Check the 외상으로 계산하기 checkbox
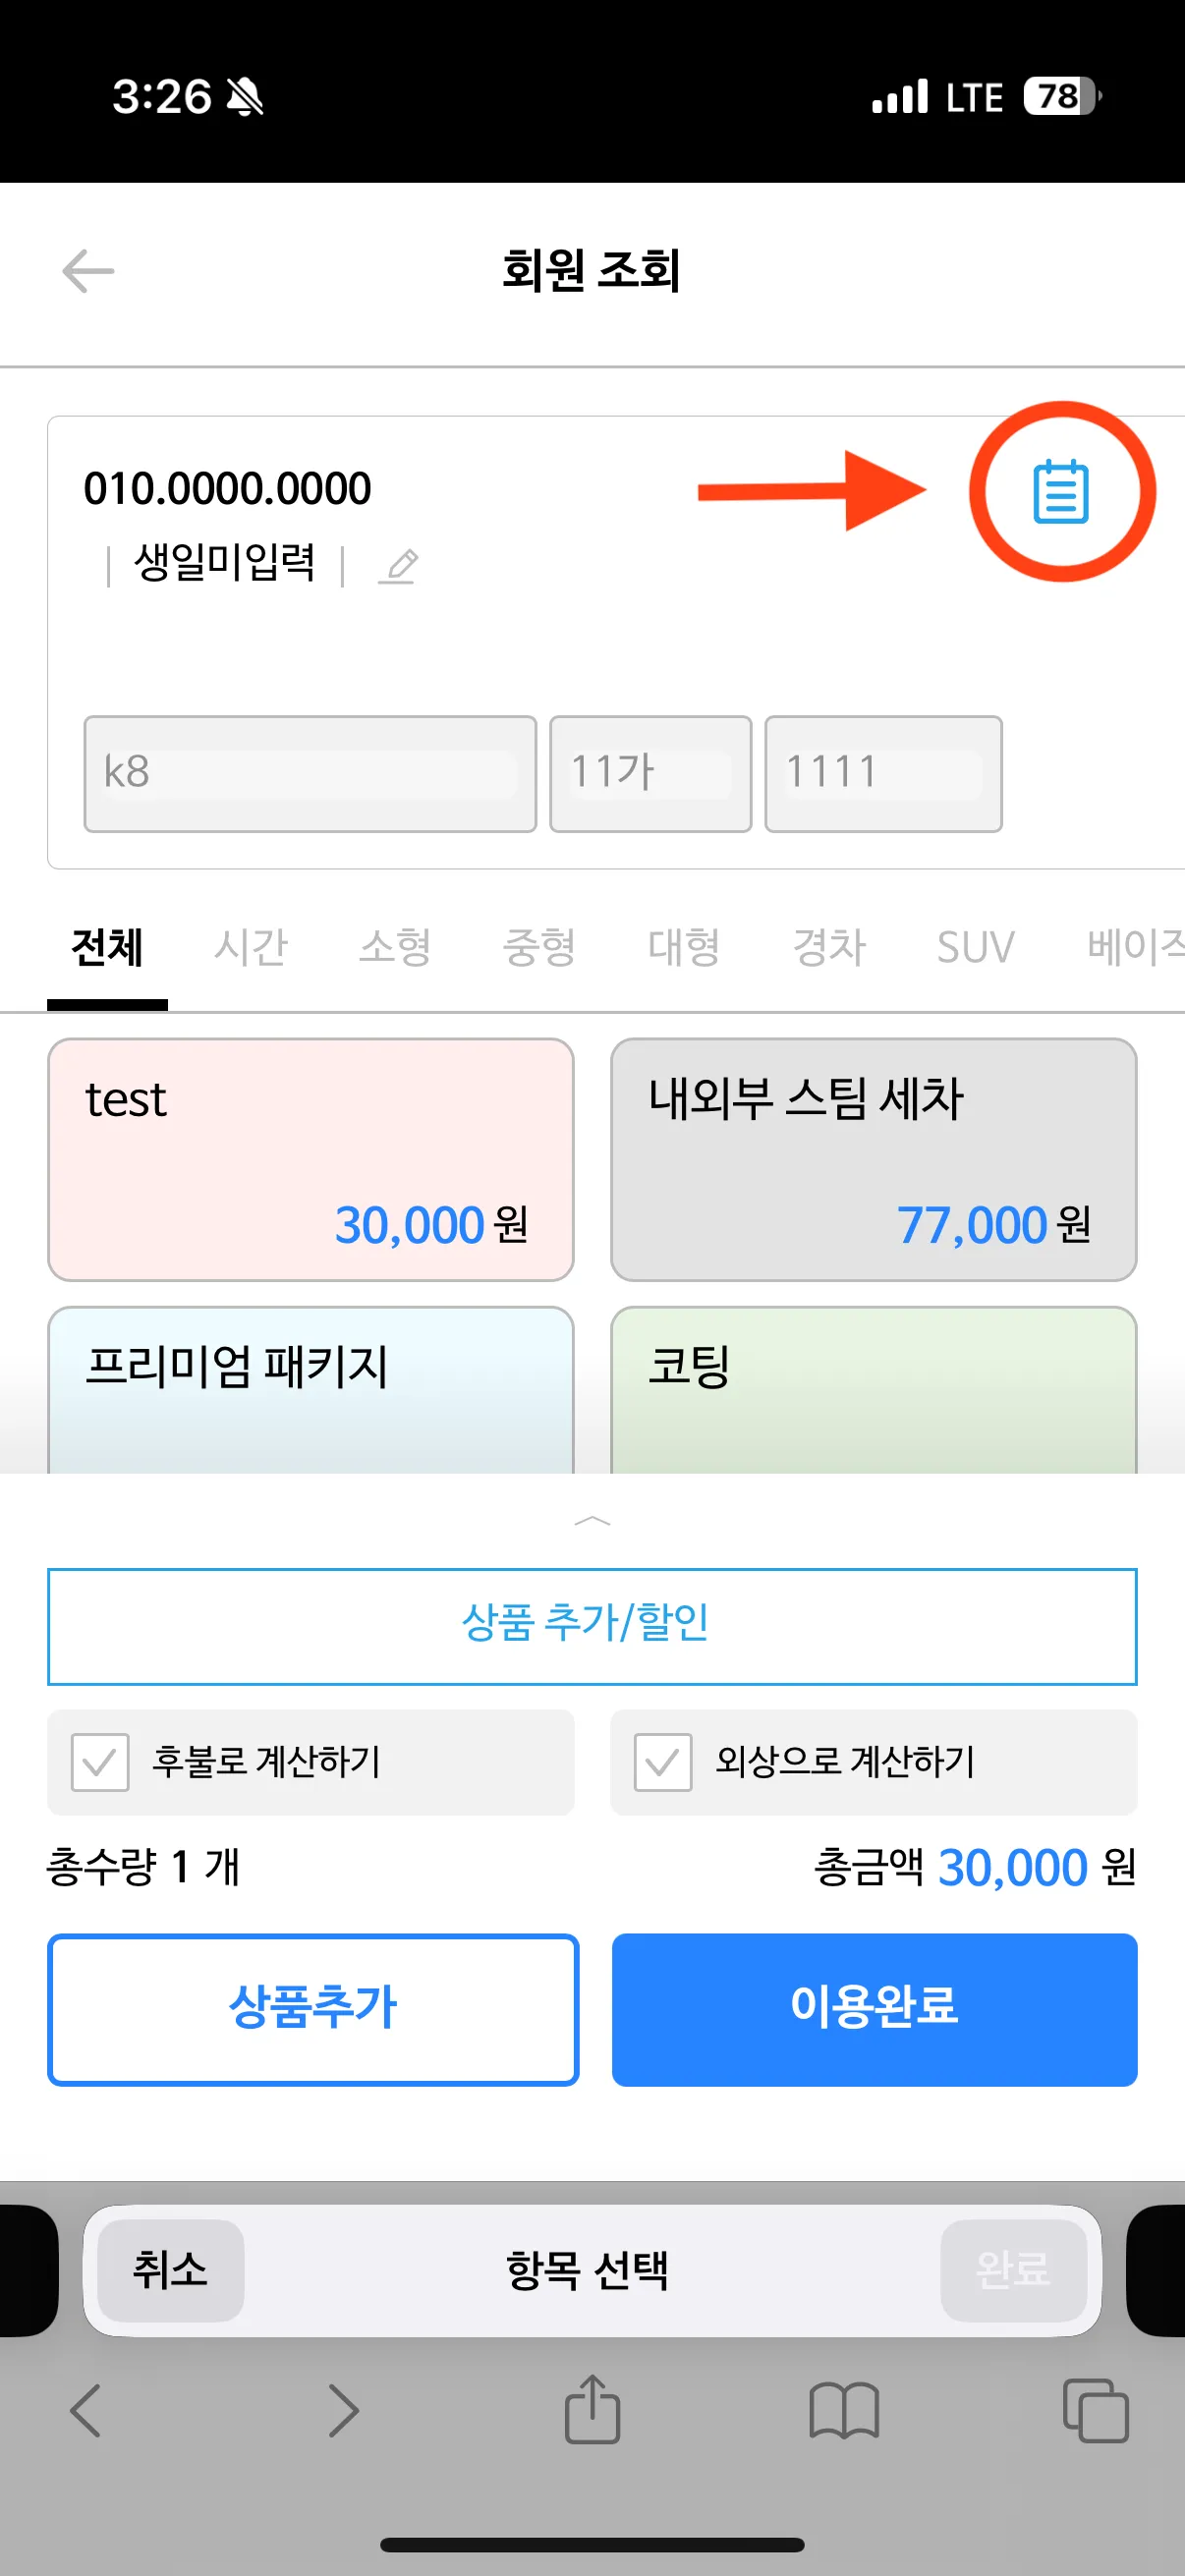This screenshot has height=2576, width=1185. pos(663,1762)
